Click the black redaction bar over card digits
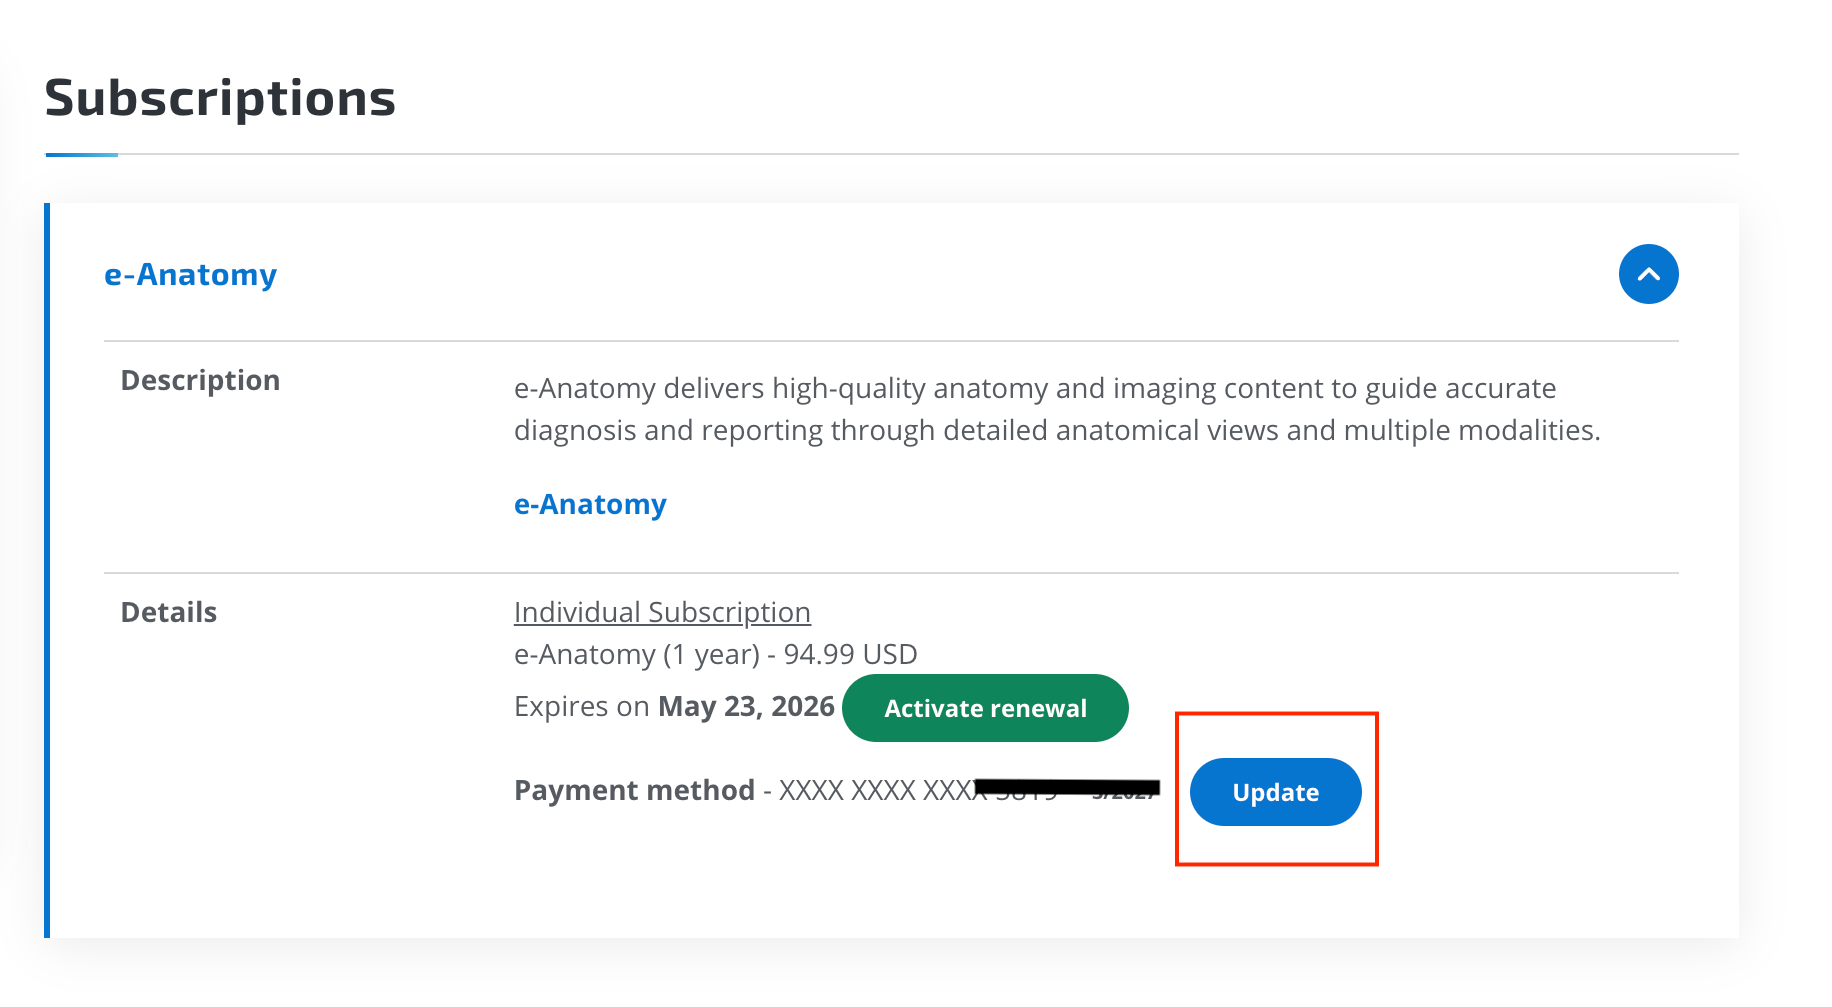The width and height of the screenshot is (1832, 1007). [1066, 788]
